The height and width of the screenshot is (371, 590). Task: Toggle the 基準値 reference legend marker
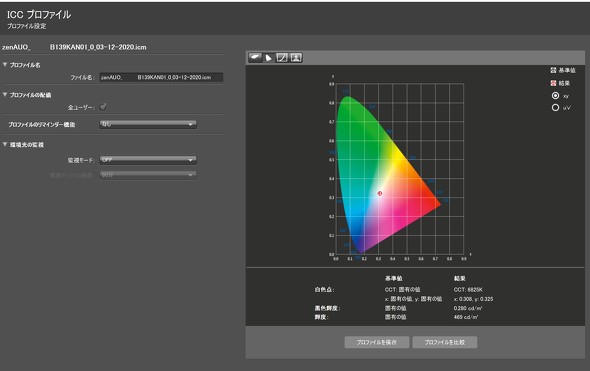click(553, 70)
